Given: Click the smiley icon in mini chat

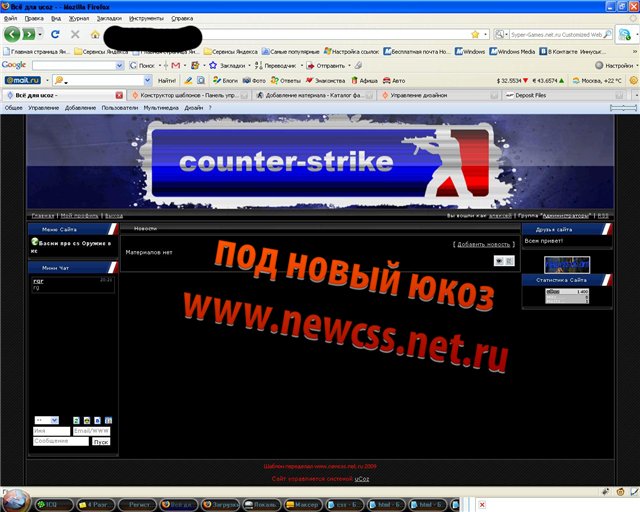Looking at the screenshot, I should coord(87,420).
